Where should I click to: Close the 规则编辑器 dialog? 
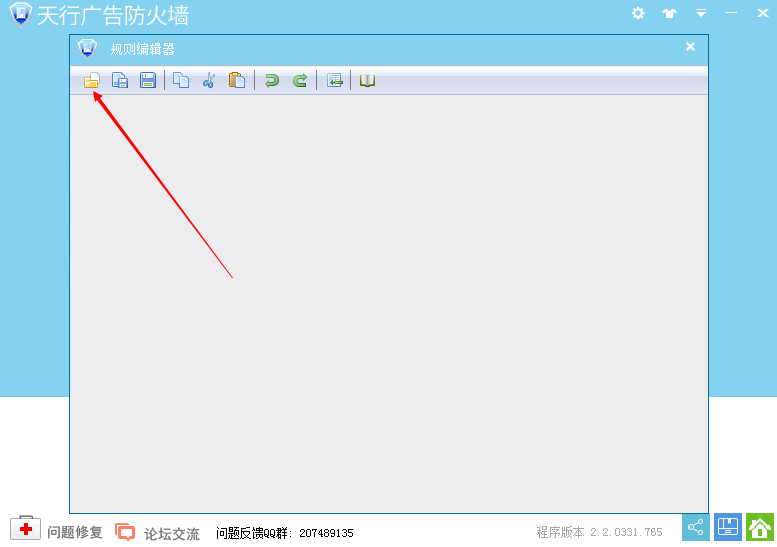pos(690,47)
